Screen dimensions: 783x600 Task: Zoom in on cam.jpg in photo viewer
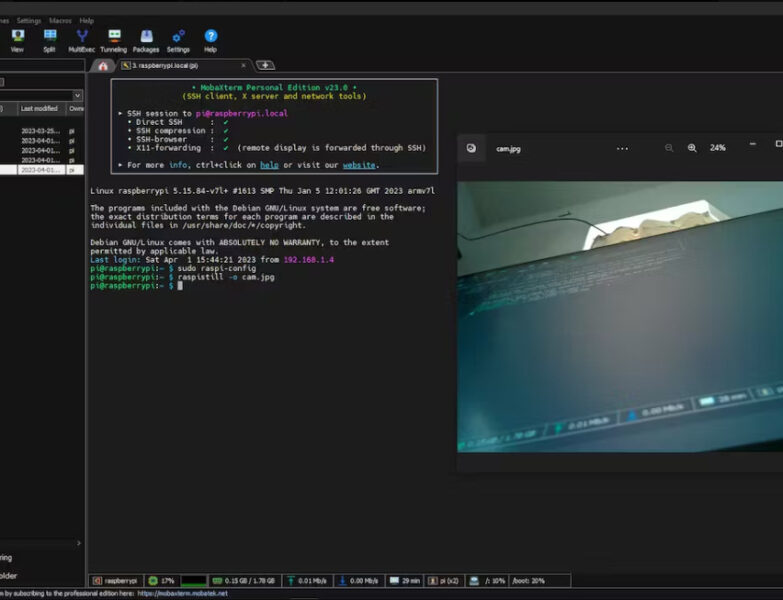(692, 148)
